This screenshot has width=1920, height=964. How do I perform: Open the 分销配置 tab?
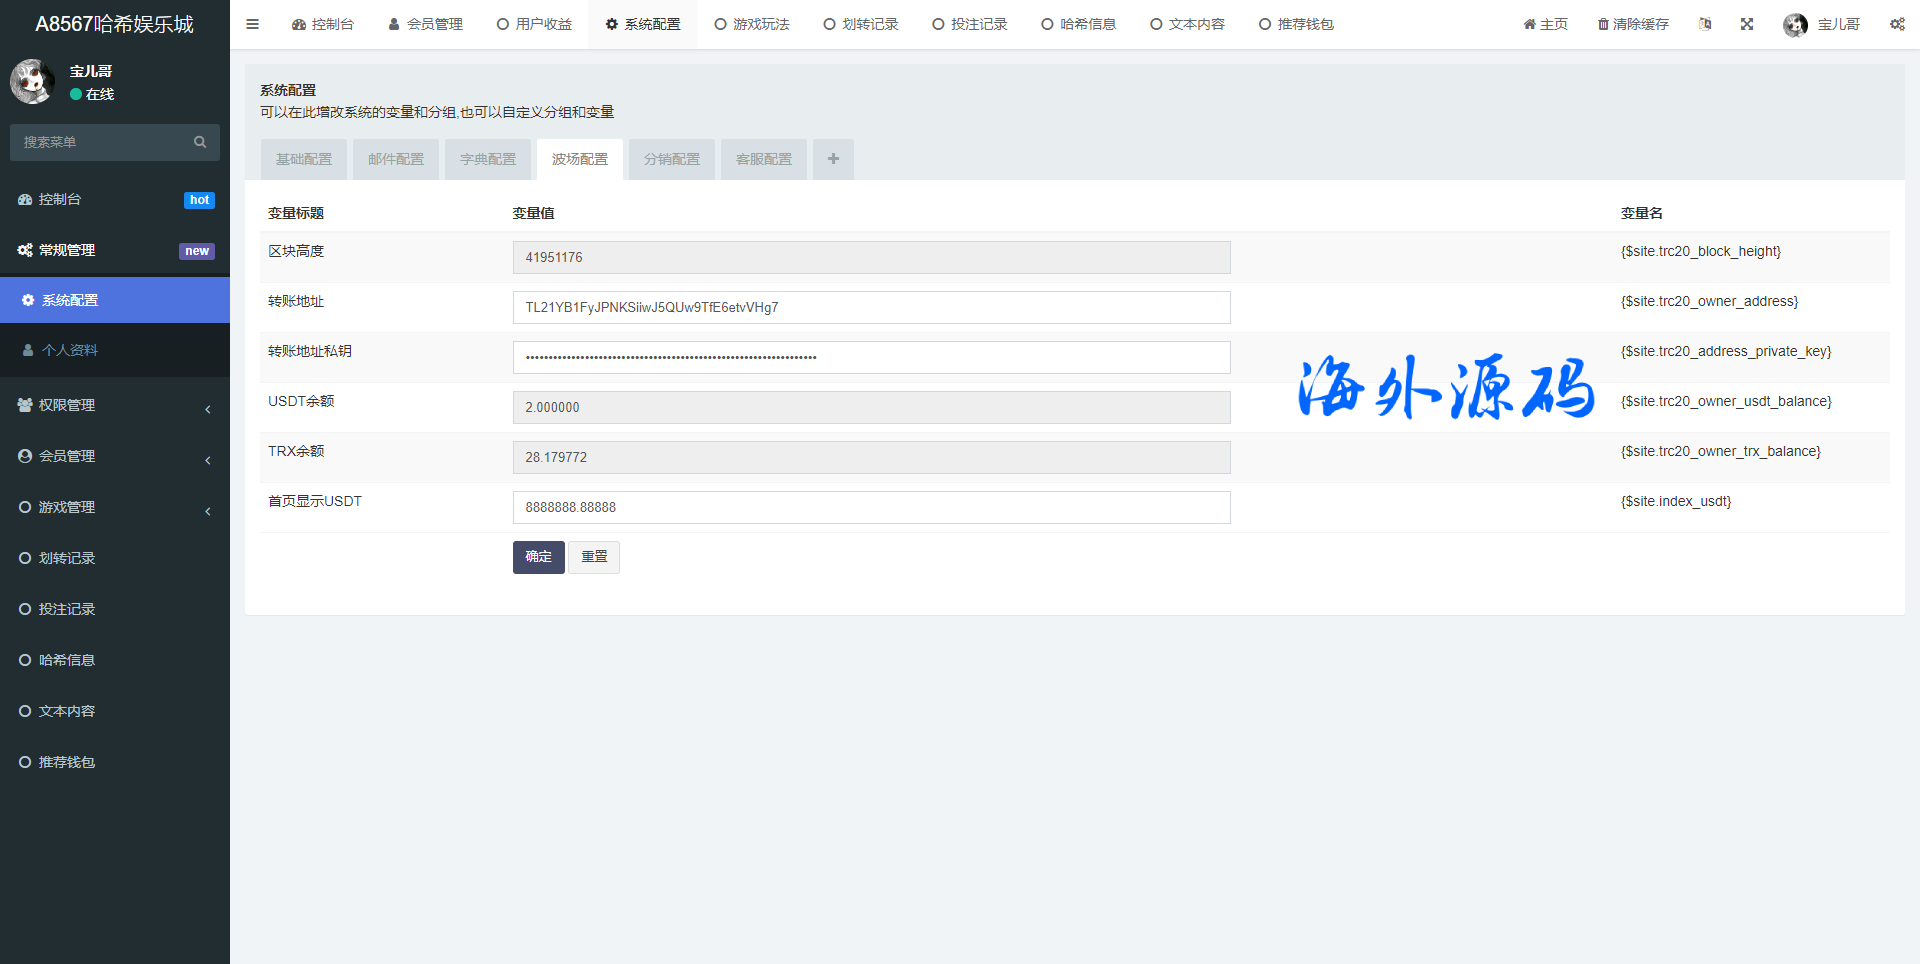[672, 159]
